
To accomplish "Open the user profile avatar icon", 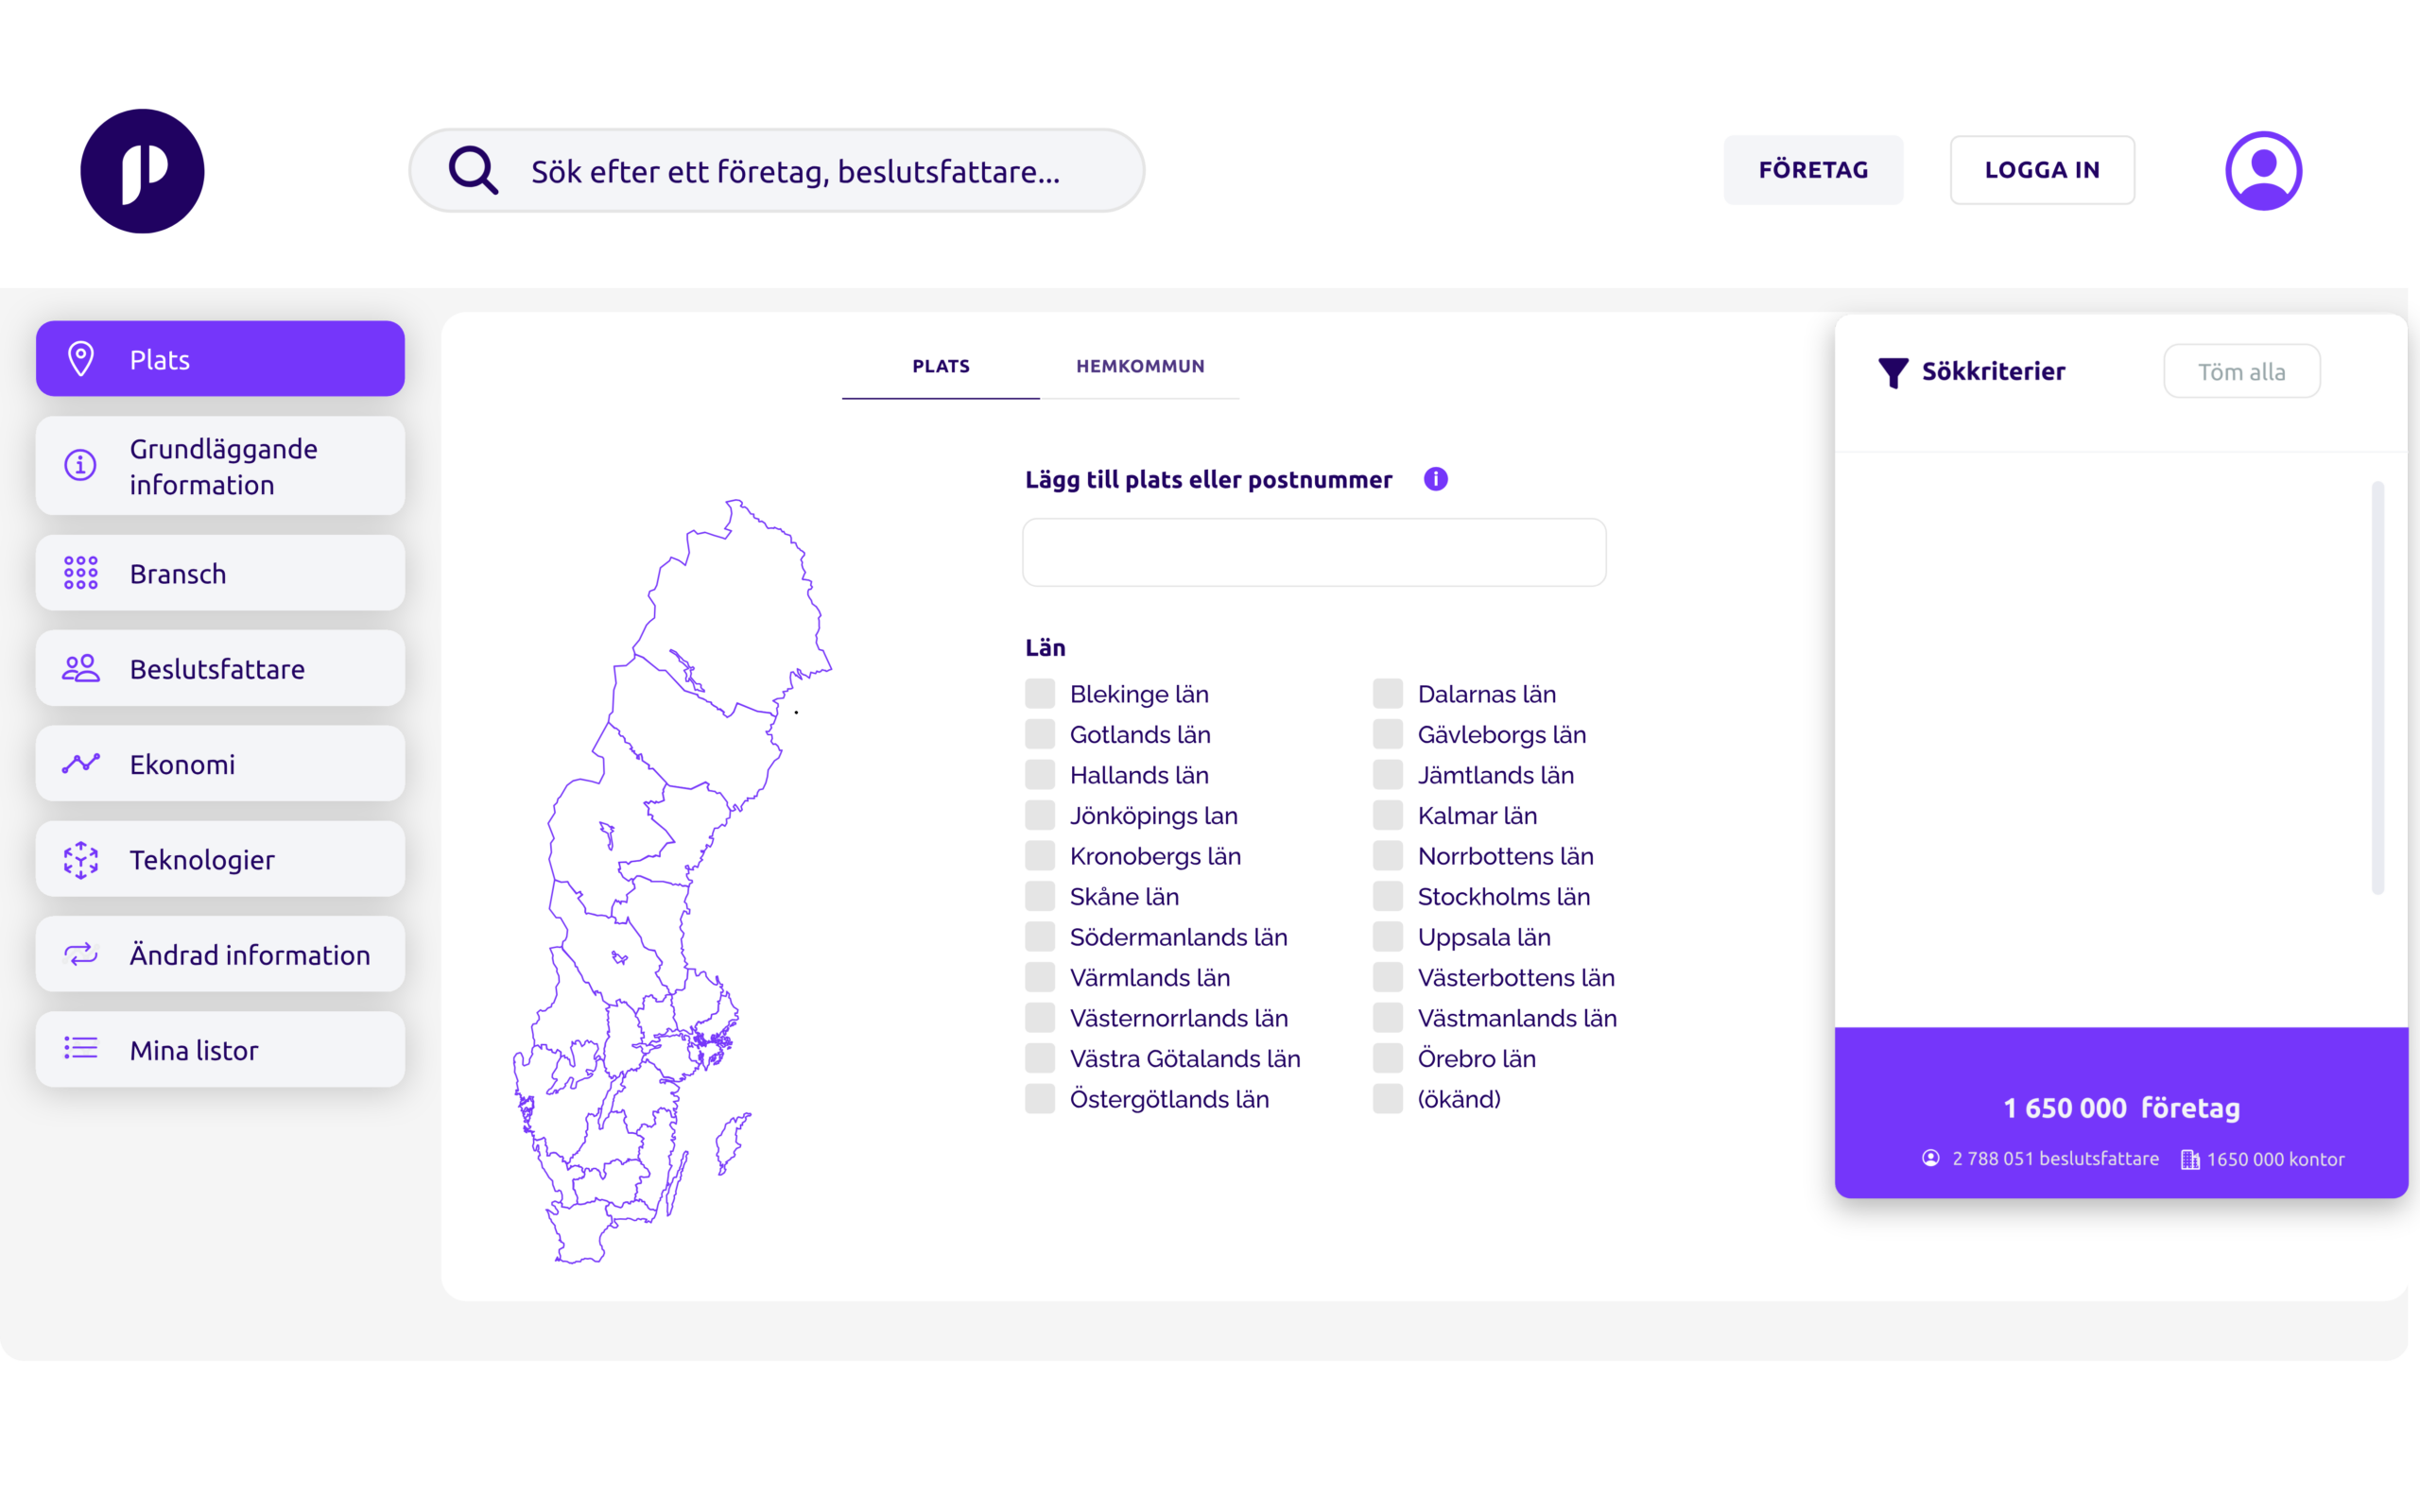I will point(2263,170).
